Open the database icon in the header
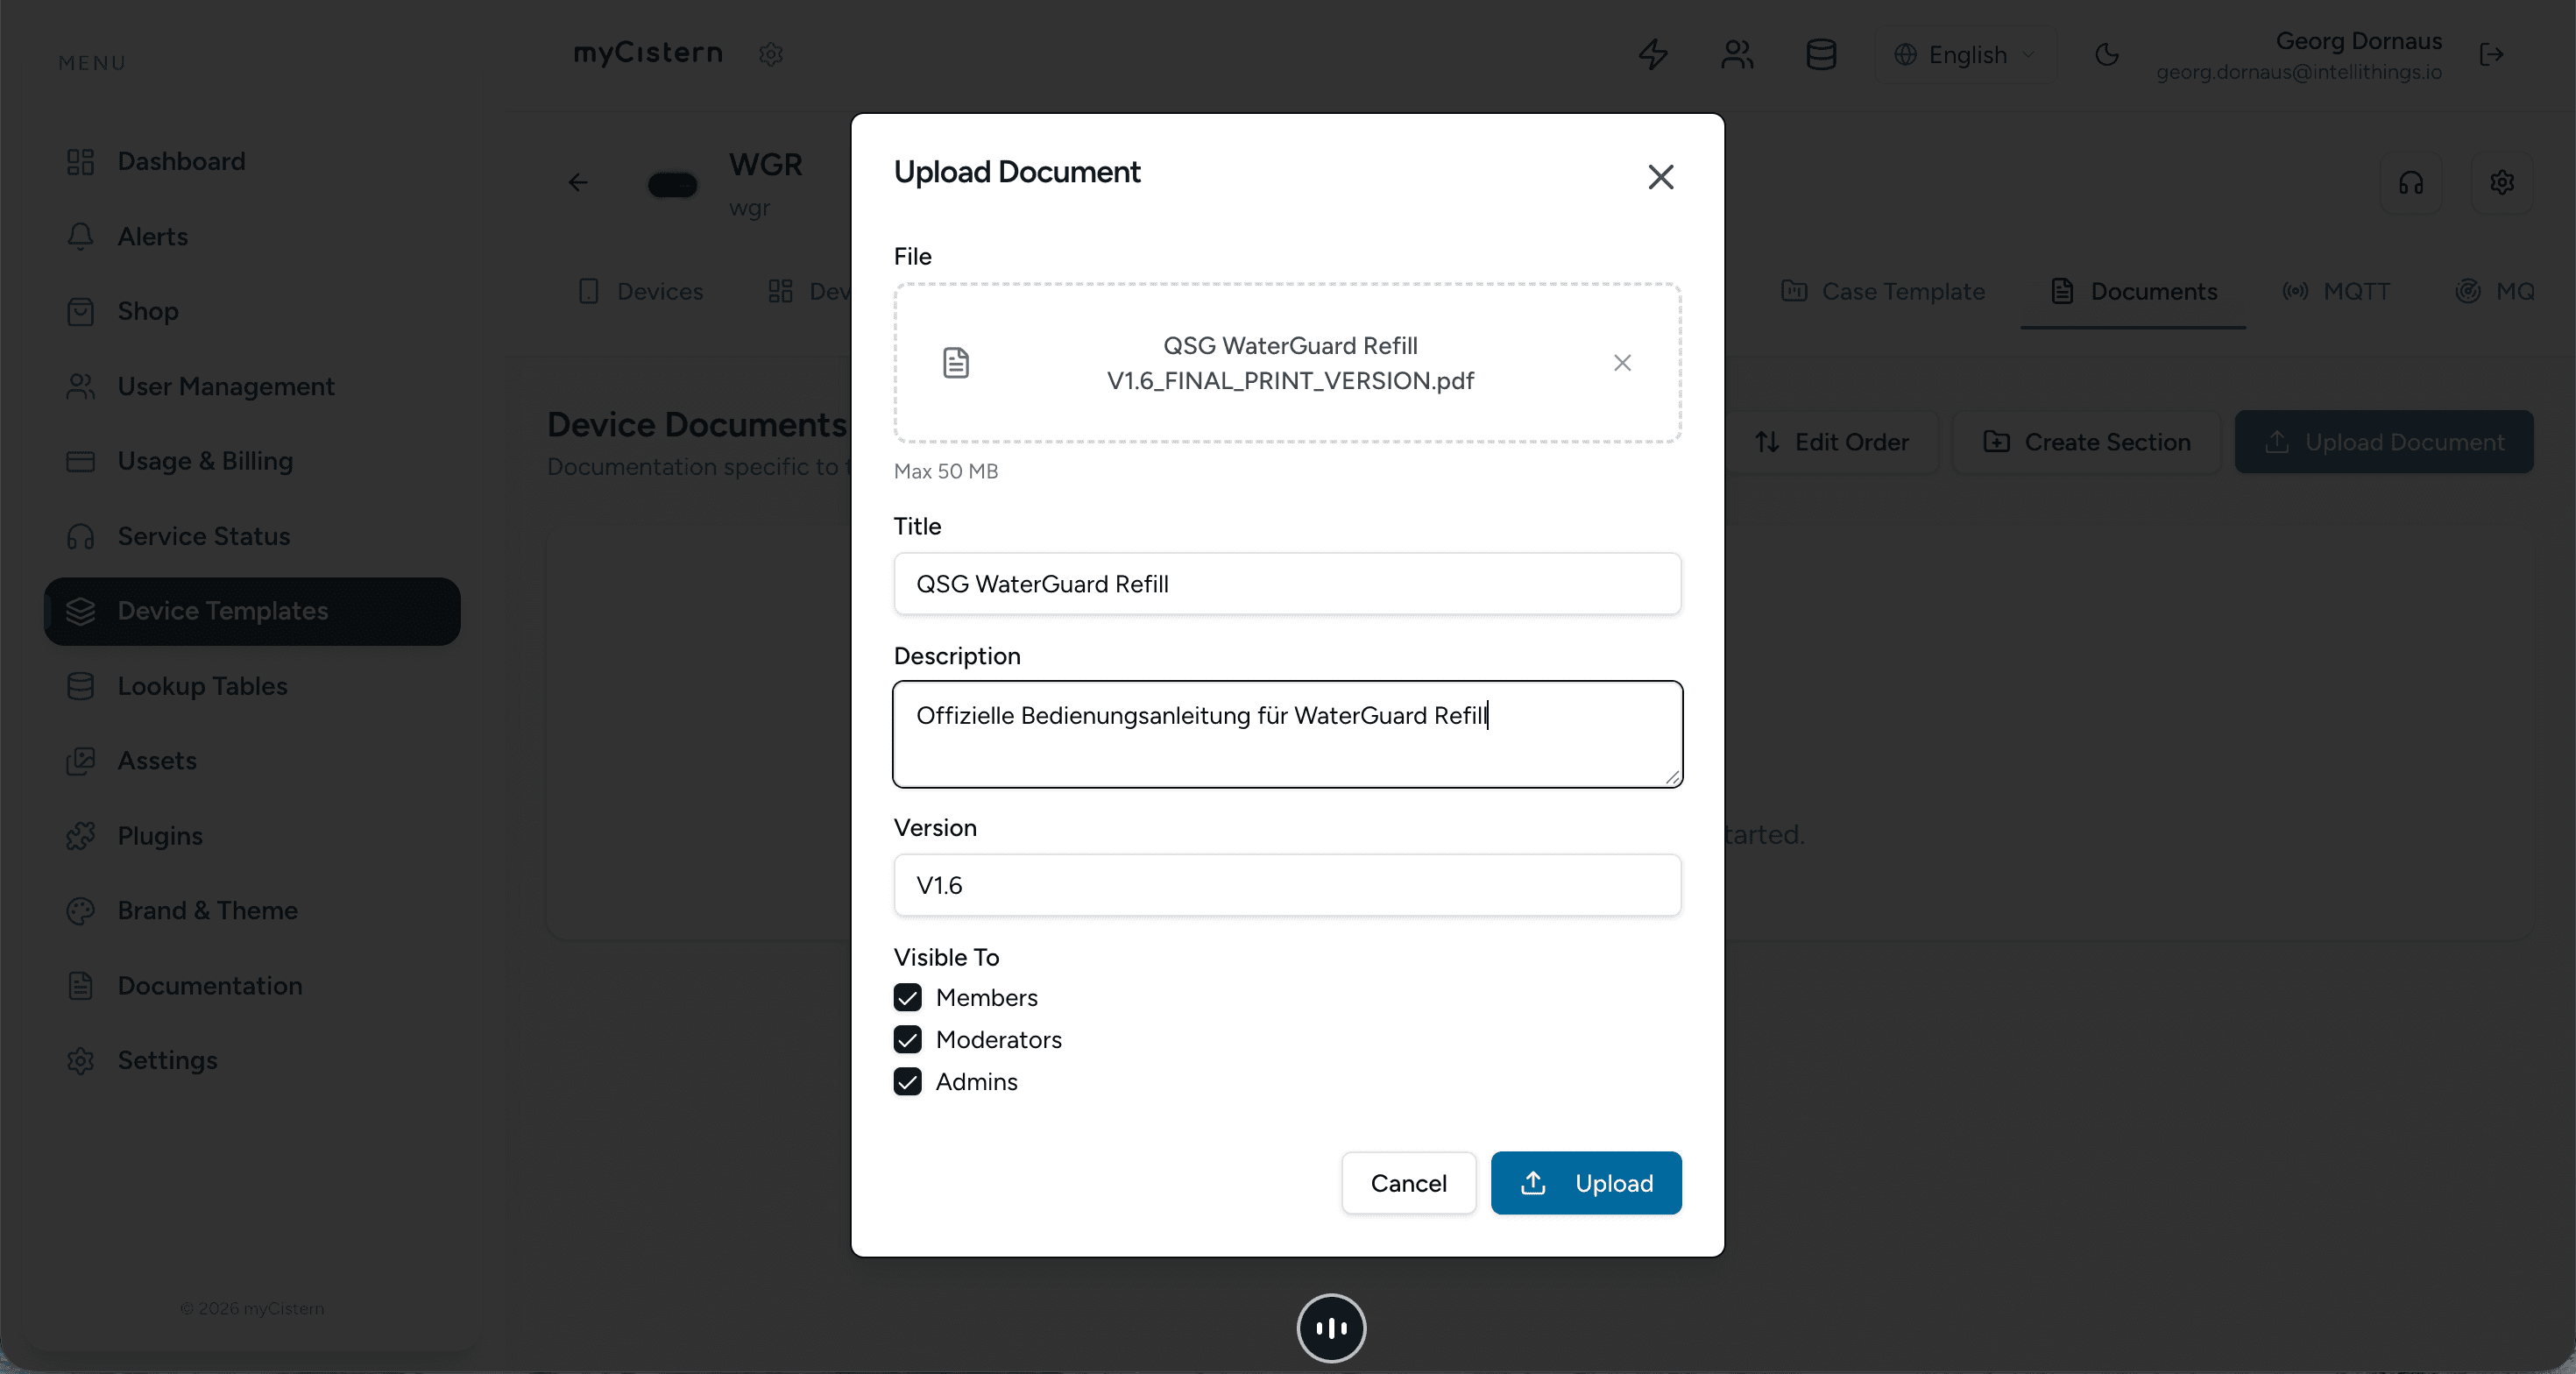2576x1374 pixels. [1821, 54]
